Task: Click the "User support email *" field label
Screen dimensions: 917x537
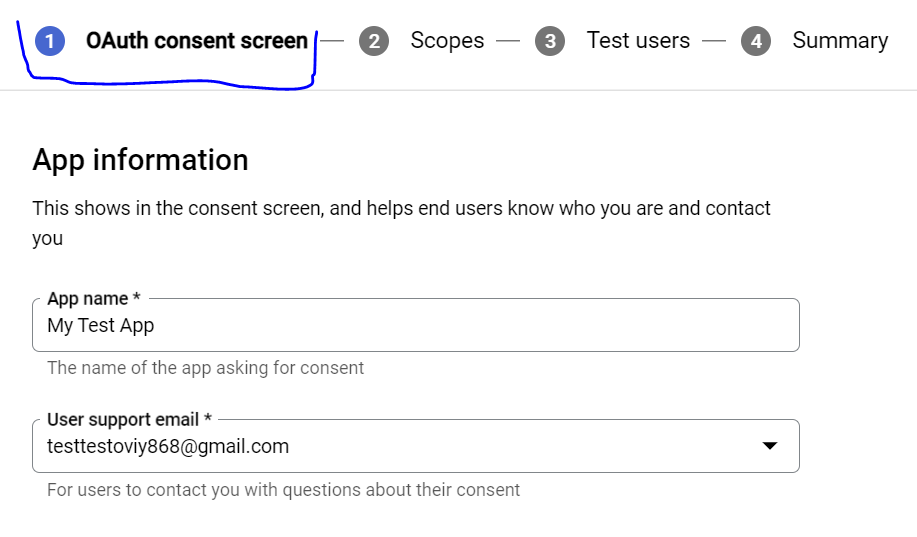Action: tap(130, 420)
